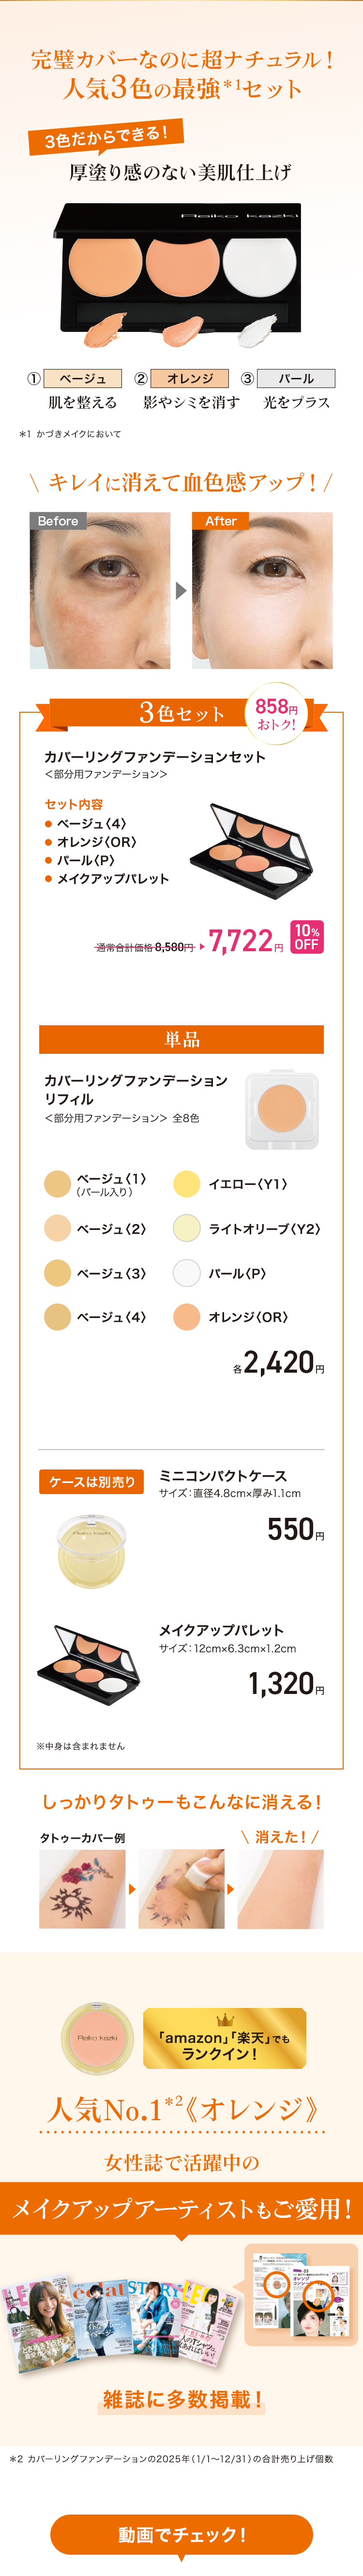
Task: Select the ベージュ〈2〉 swatch
Action: point(58,1228)
